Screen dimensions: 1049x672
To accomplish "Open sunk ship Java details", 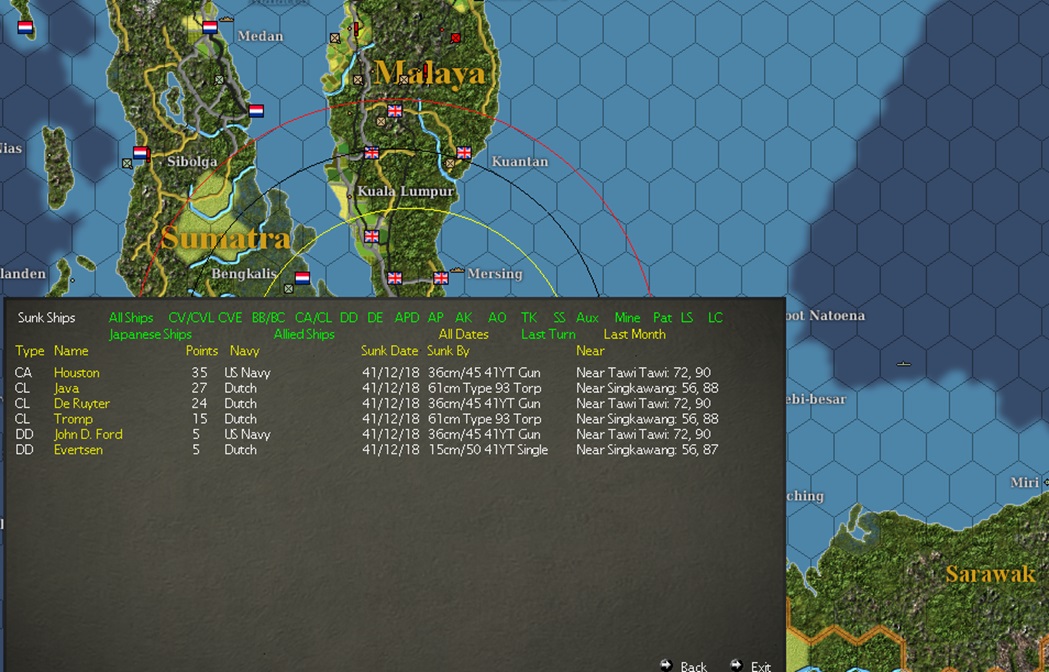I will (x=66, y=388).
